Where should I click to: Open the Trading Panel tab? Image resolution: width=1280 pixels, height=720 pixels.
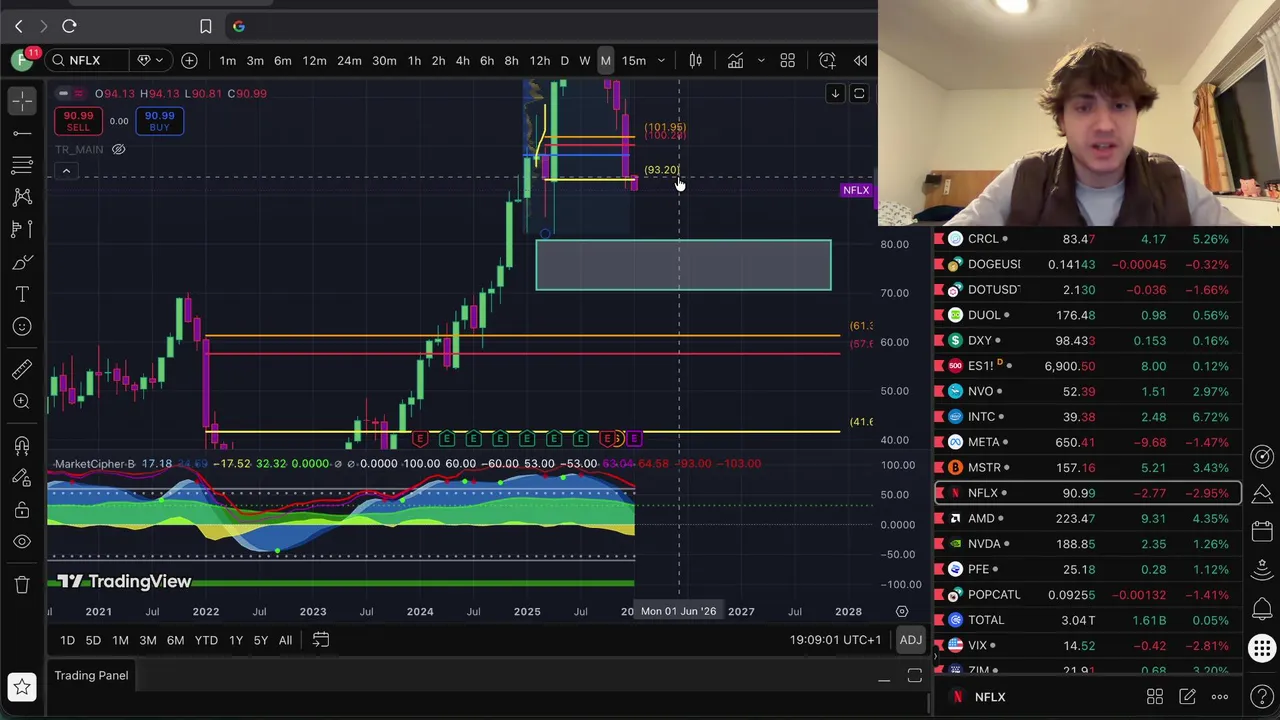tap(91, 676)
